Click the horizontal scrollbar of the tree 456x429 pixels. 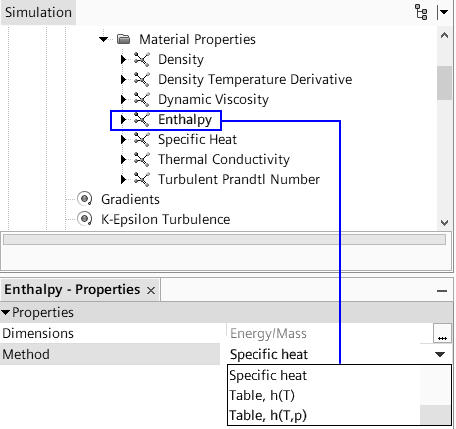(x=224, y=239)
